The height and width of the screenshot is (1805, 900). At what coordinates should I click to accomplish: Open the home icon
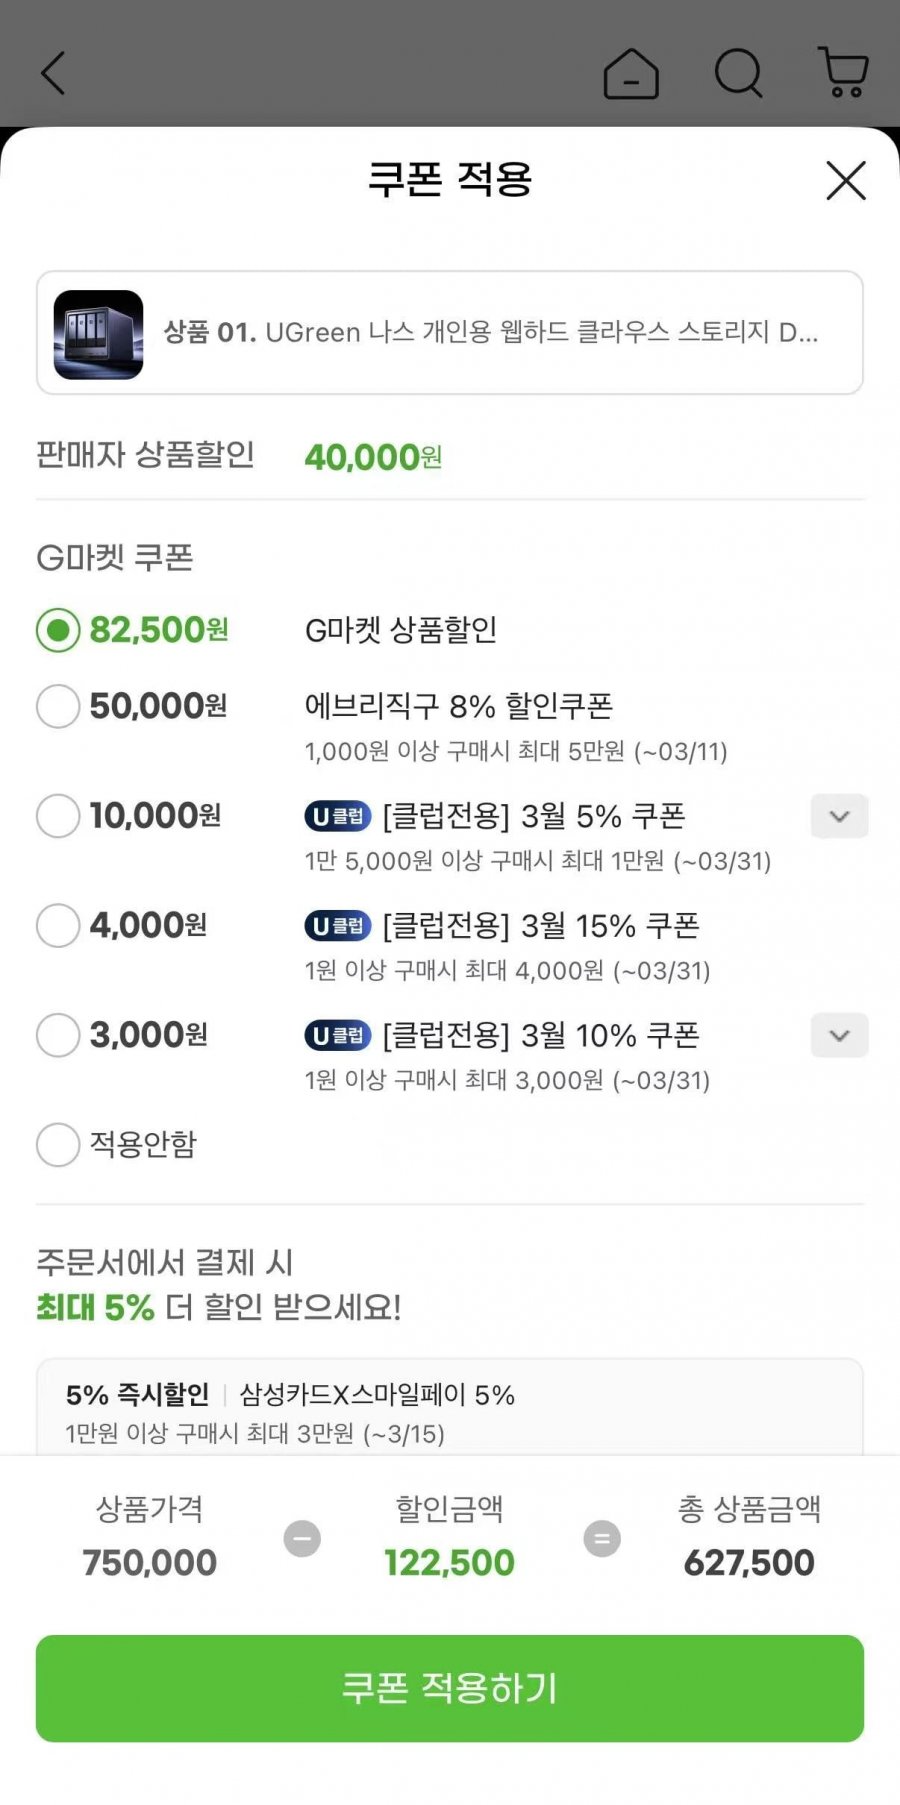pos(631,73)
